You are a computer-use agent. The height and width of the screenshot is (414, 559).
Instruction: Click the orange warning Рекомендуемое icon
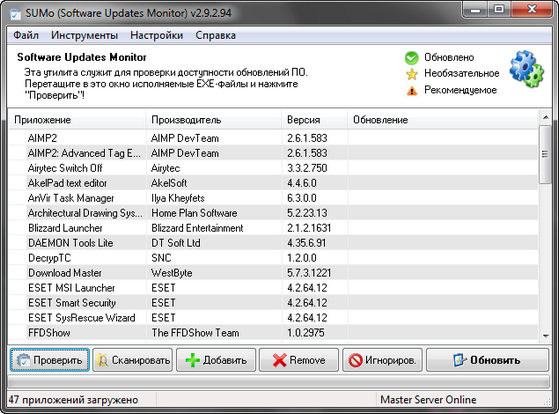coord(412,91)
